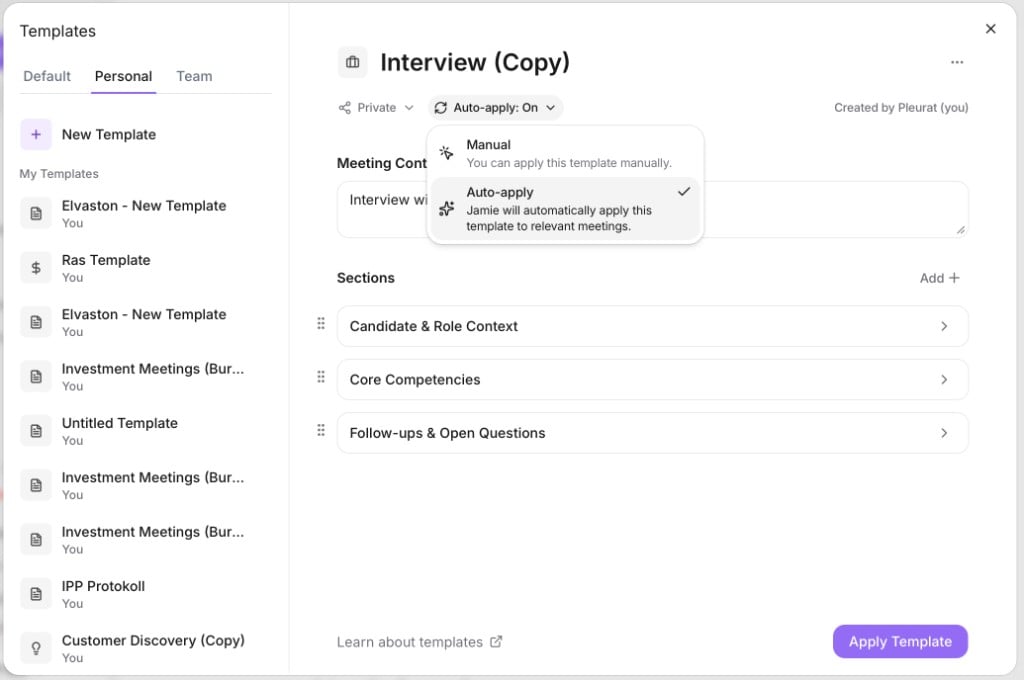
Task: Open the Private visibility dropdown
Action: tap(376, 108)
